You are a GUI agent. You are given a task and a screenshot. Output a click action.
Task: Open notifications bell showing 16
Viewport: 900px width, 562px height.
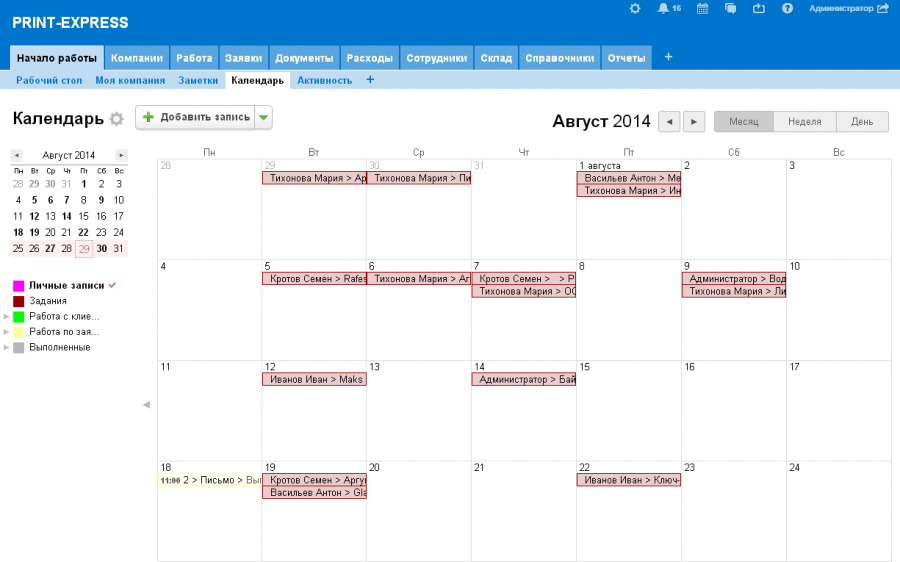[x=664, y=8]
